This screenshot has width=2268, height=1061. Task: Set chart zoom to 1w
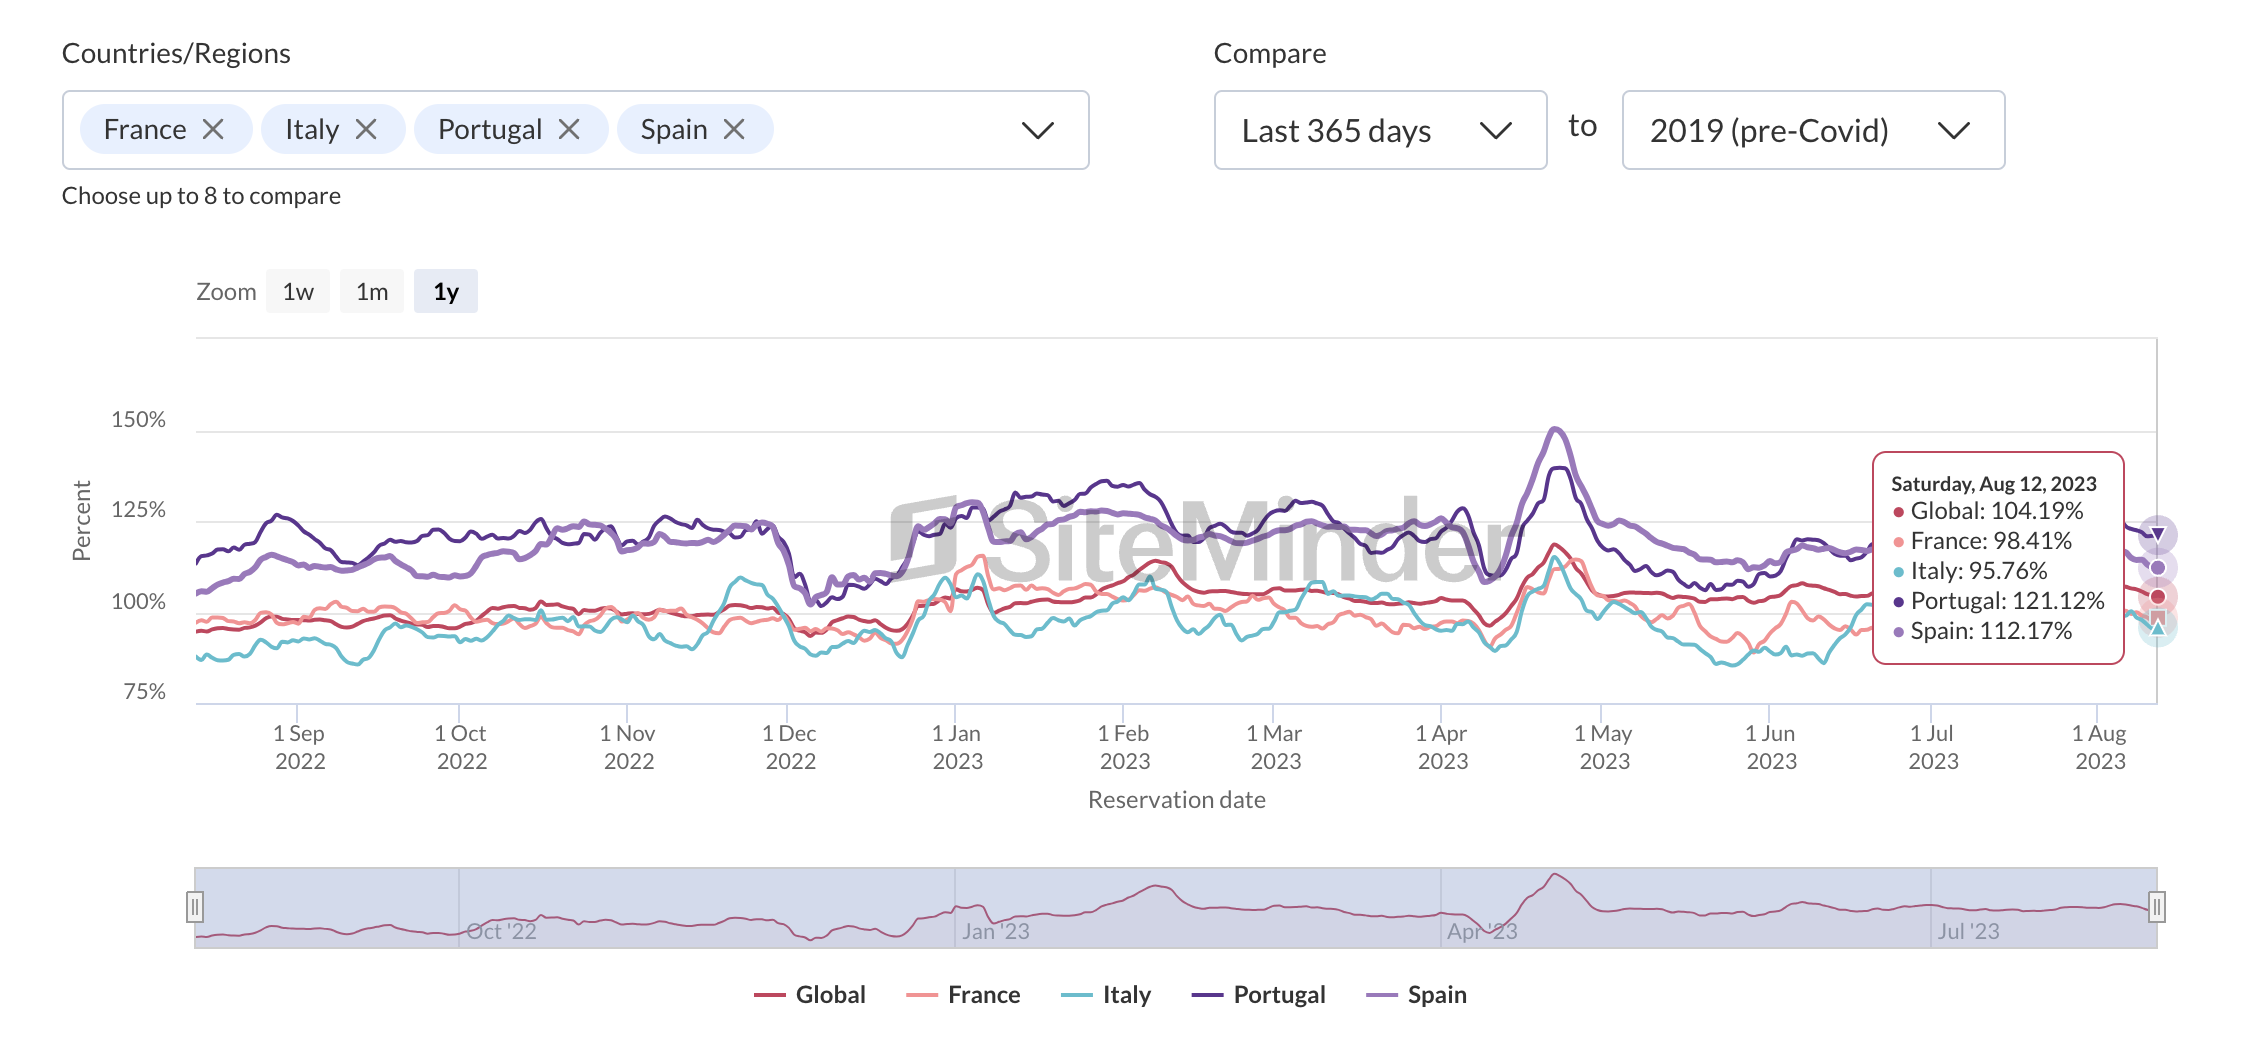coord(298,291)
